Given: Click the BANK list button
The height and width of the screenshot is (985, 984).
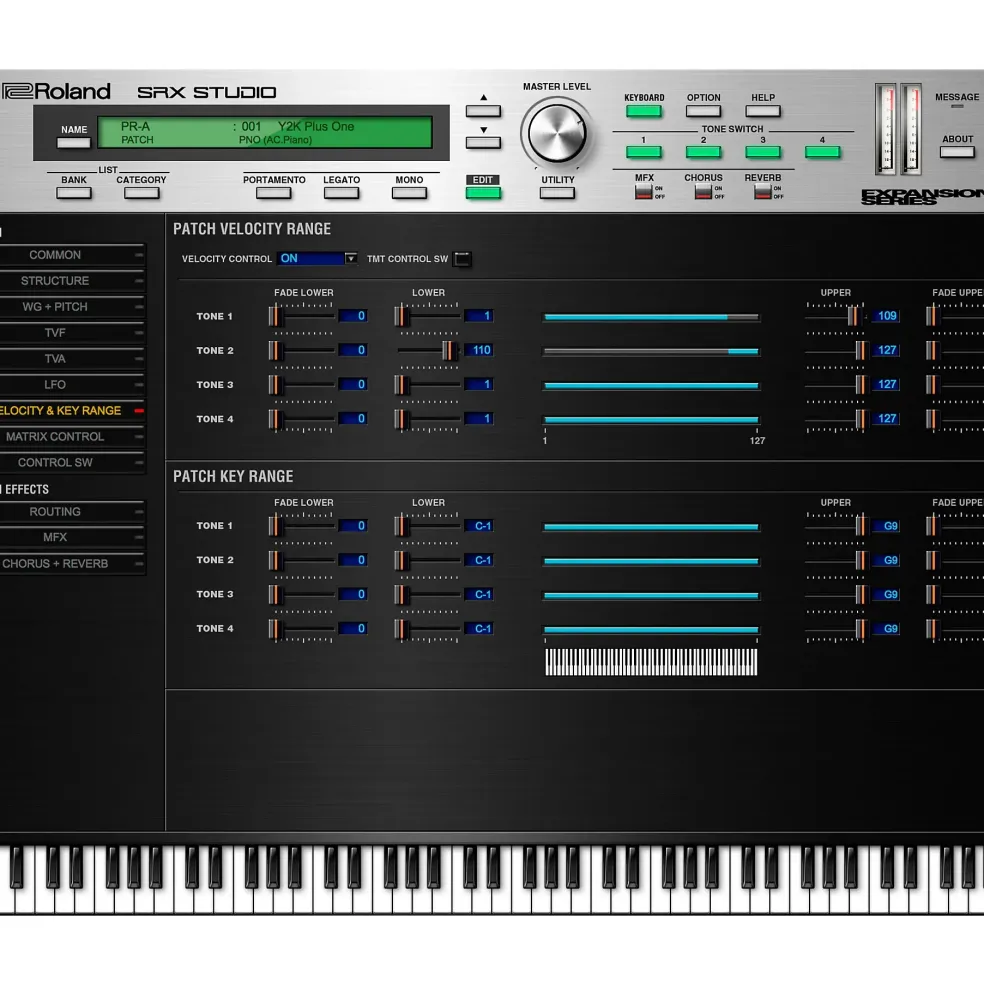Looking at the screenshot, I should [x=74, y=193].
